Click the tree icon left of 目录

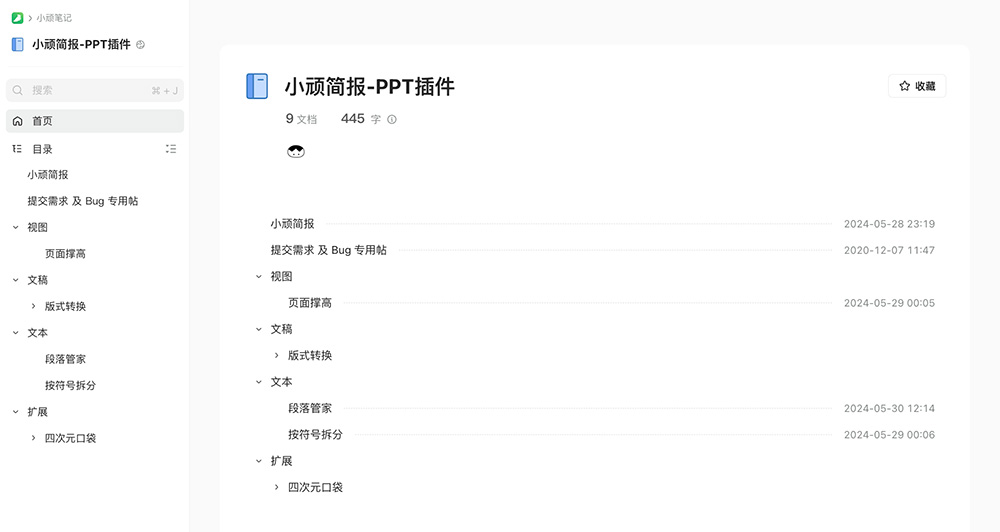point(17,149)
